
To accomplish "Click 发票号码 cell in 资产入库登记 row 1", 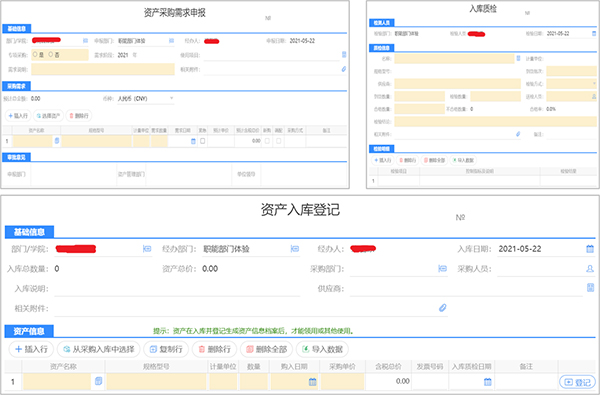I will tap(430, 382).
